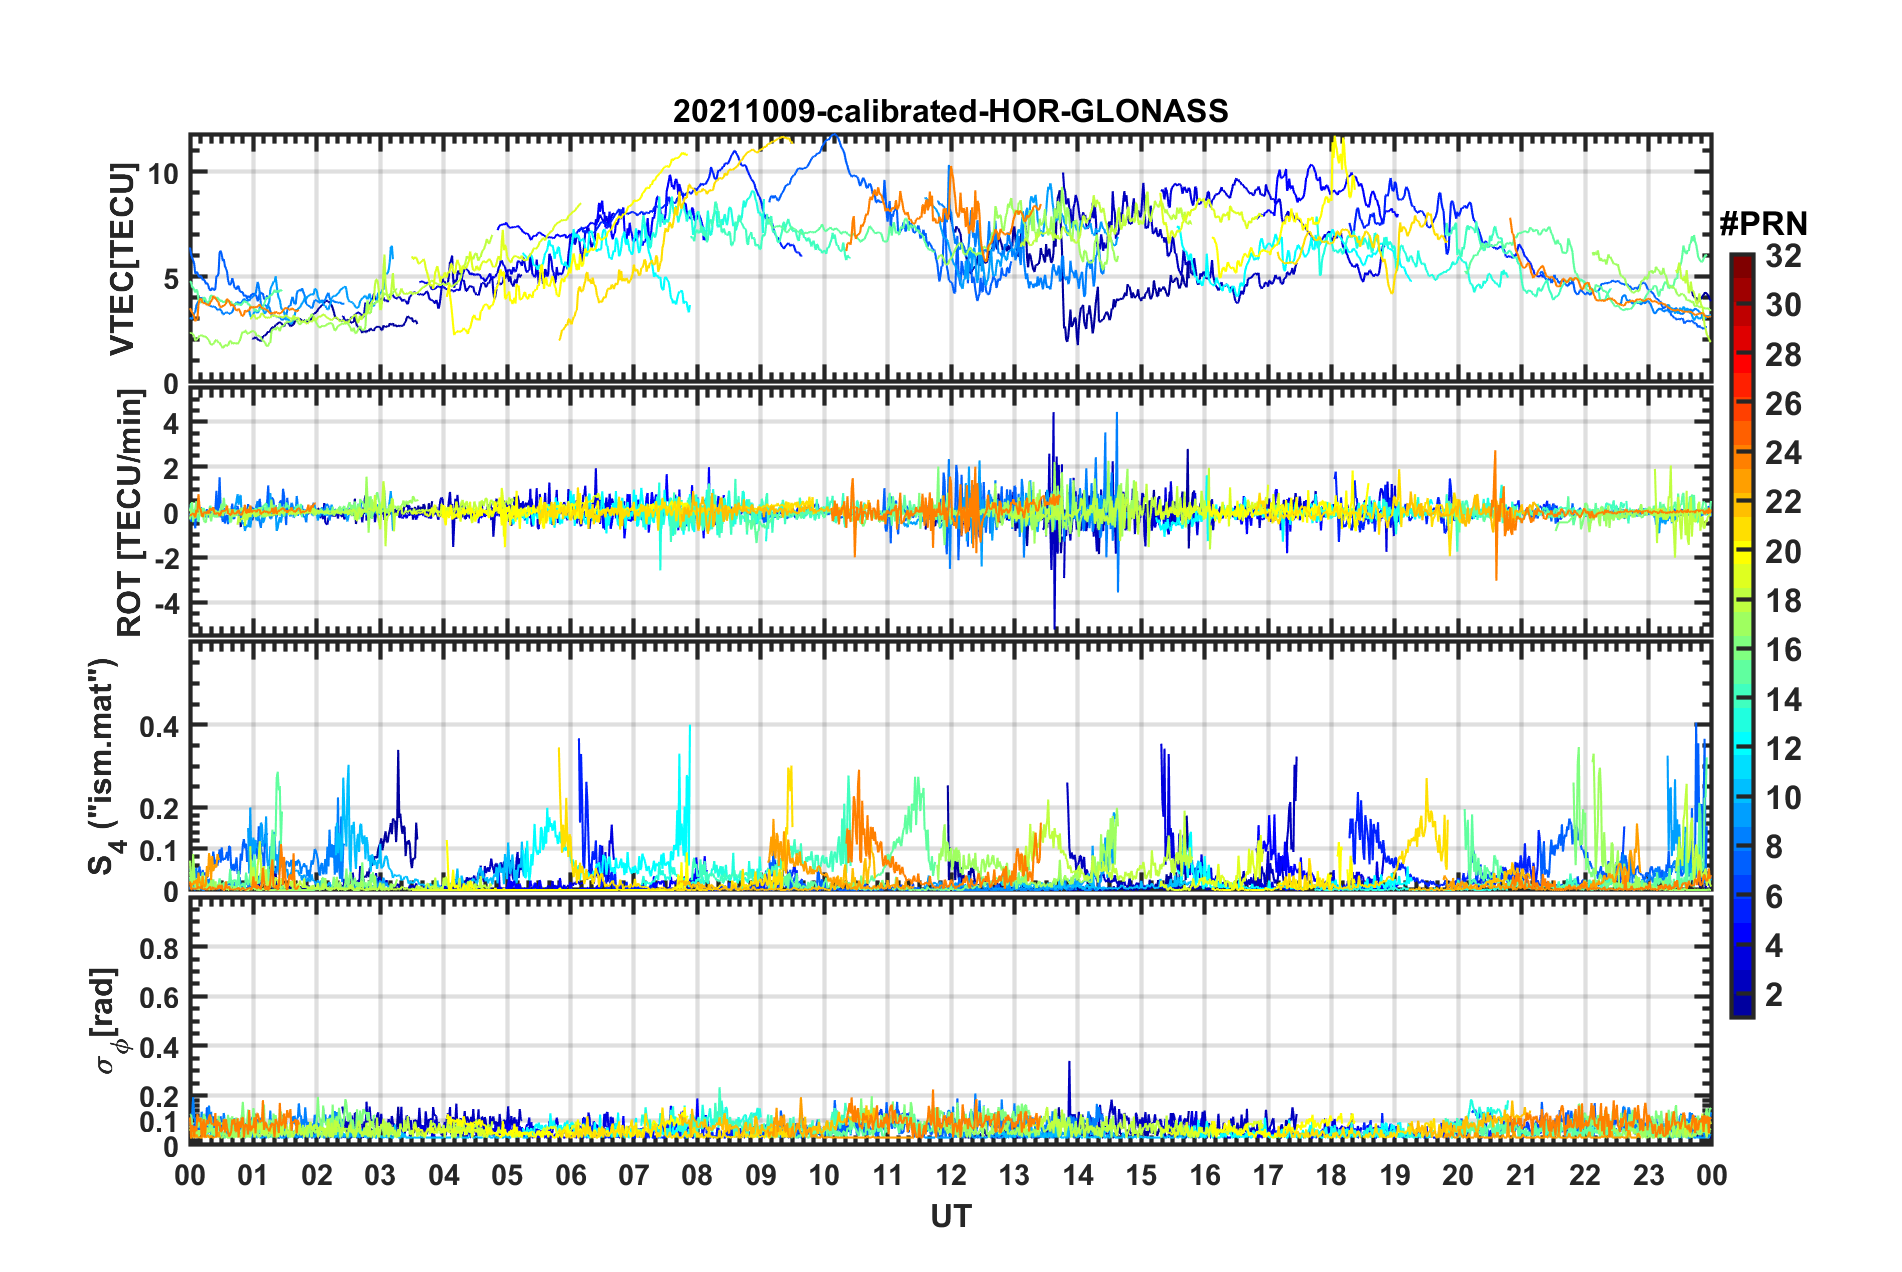Click the 12 hour label on UT axis
Screen dimensions: 1902x1272
[x=950, y=1175]
